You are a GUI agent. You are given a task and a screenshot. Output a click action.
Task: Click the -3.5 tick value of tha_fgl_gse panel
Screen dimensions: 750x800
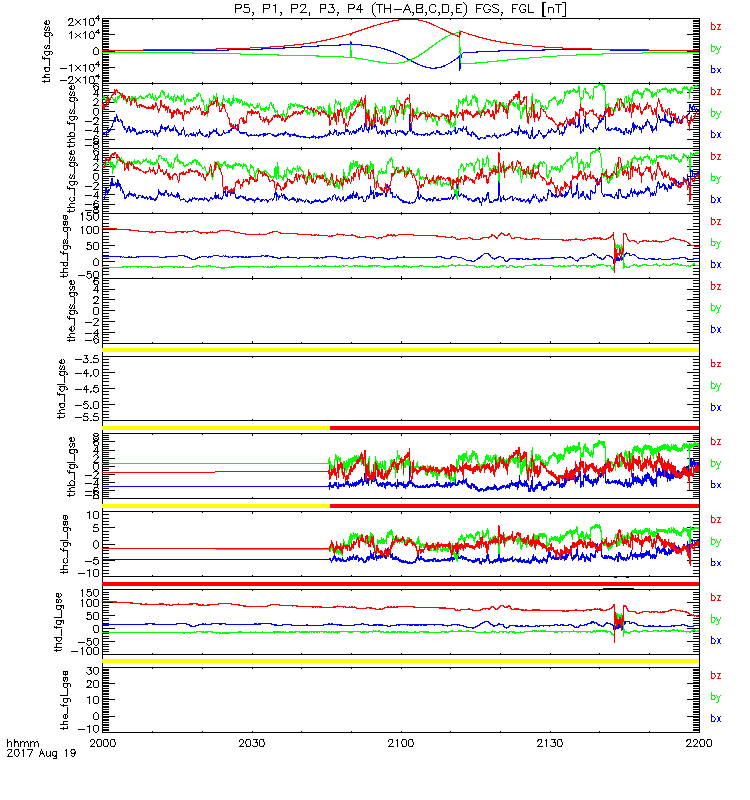point(87,359)
